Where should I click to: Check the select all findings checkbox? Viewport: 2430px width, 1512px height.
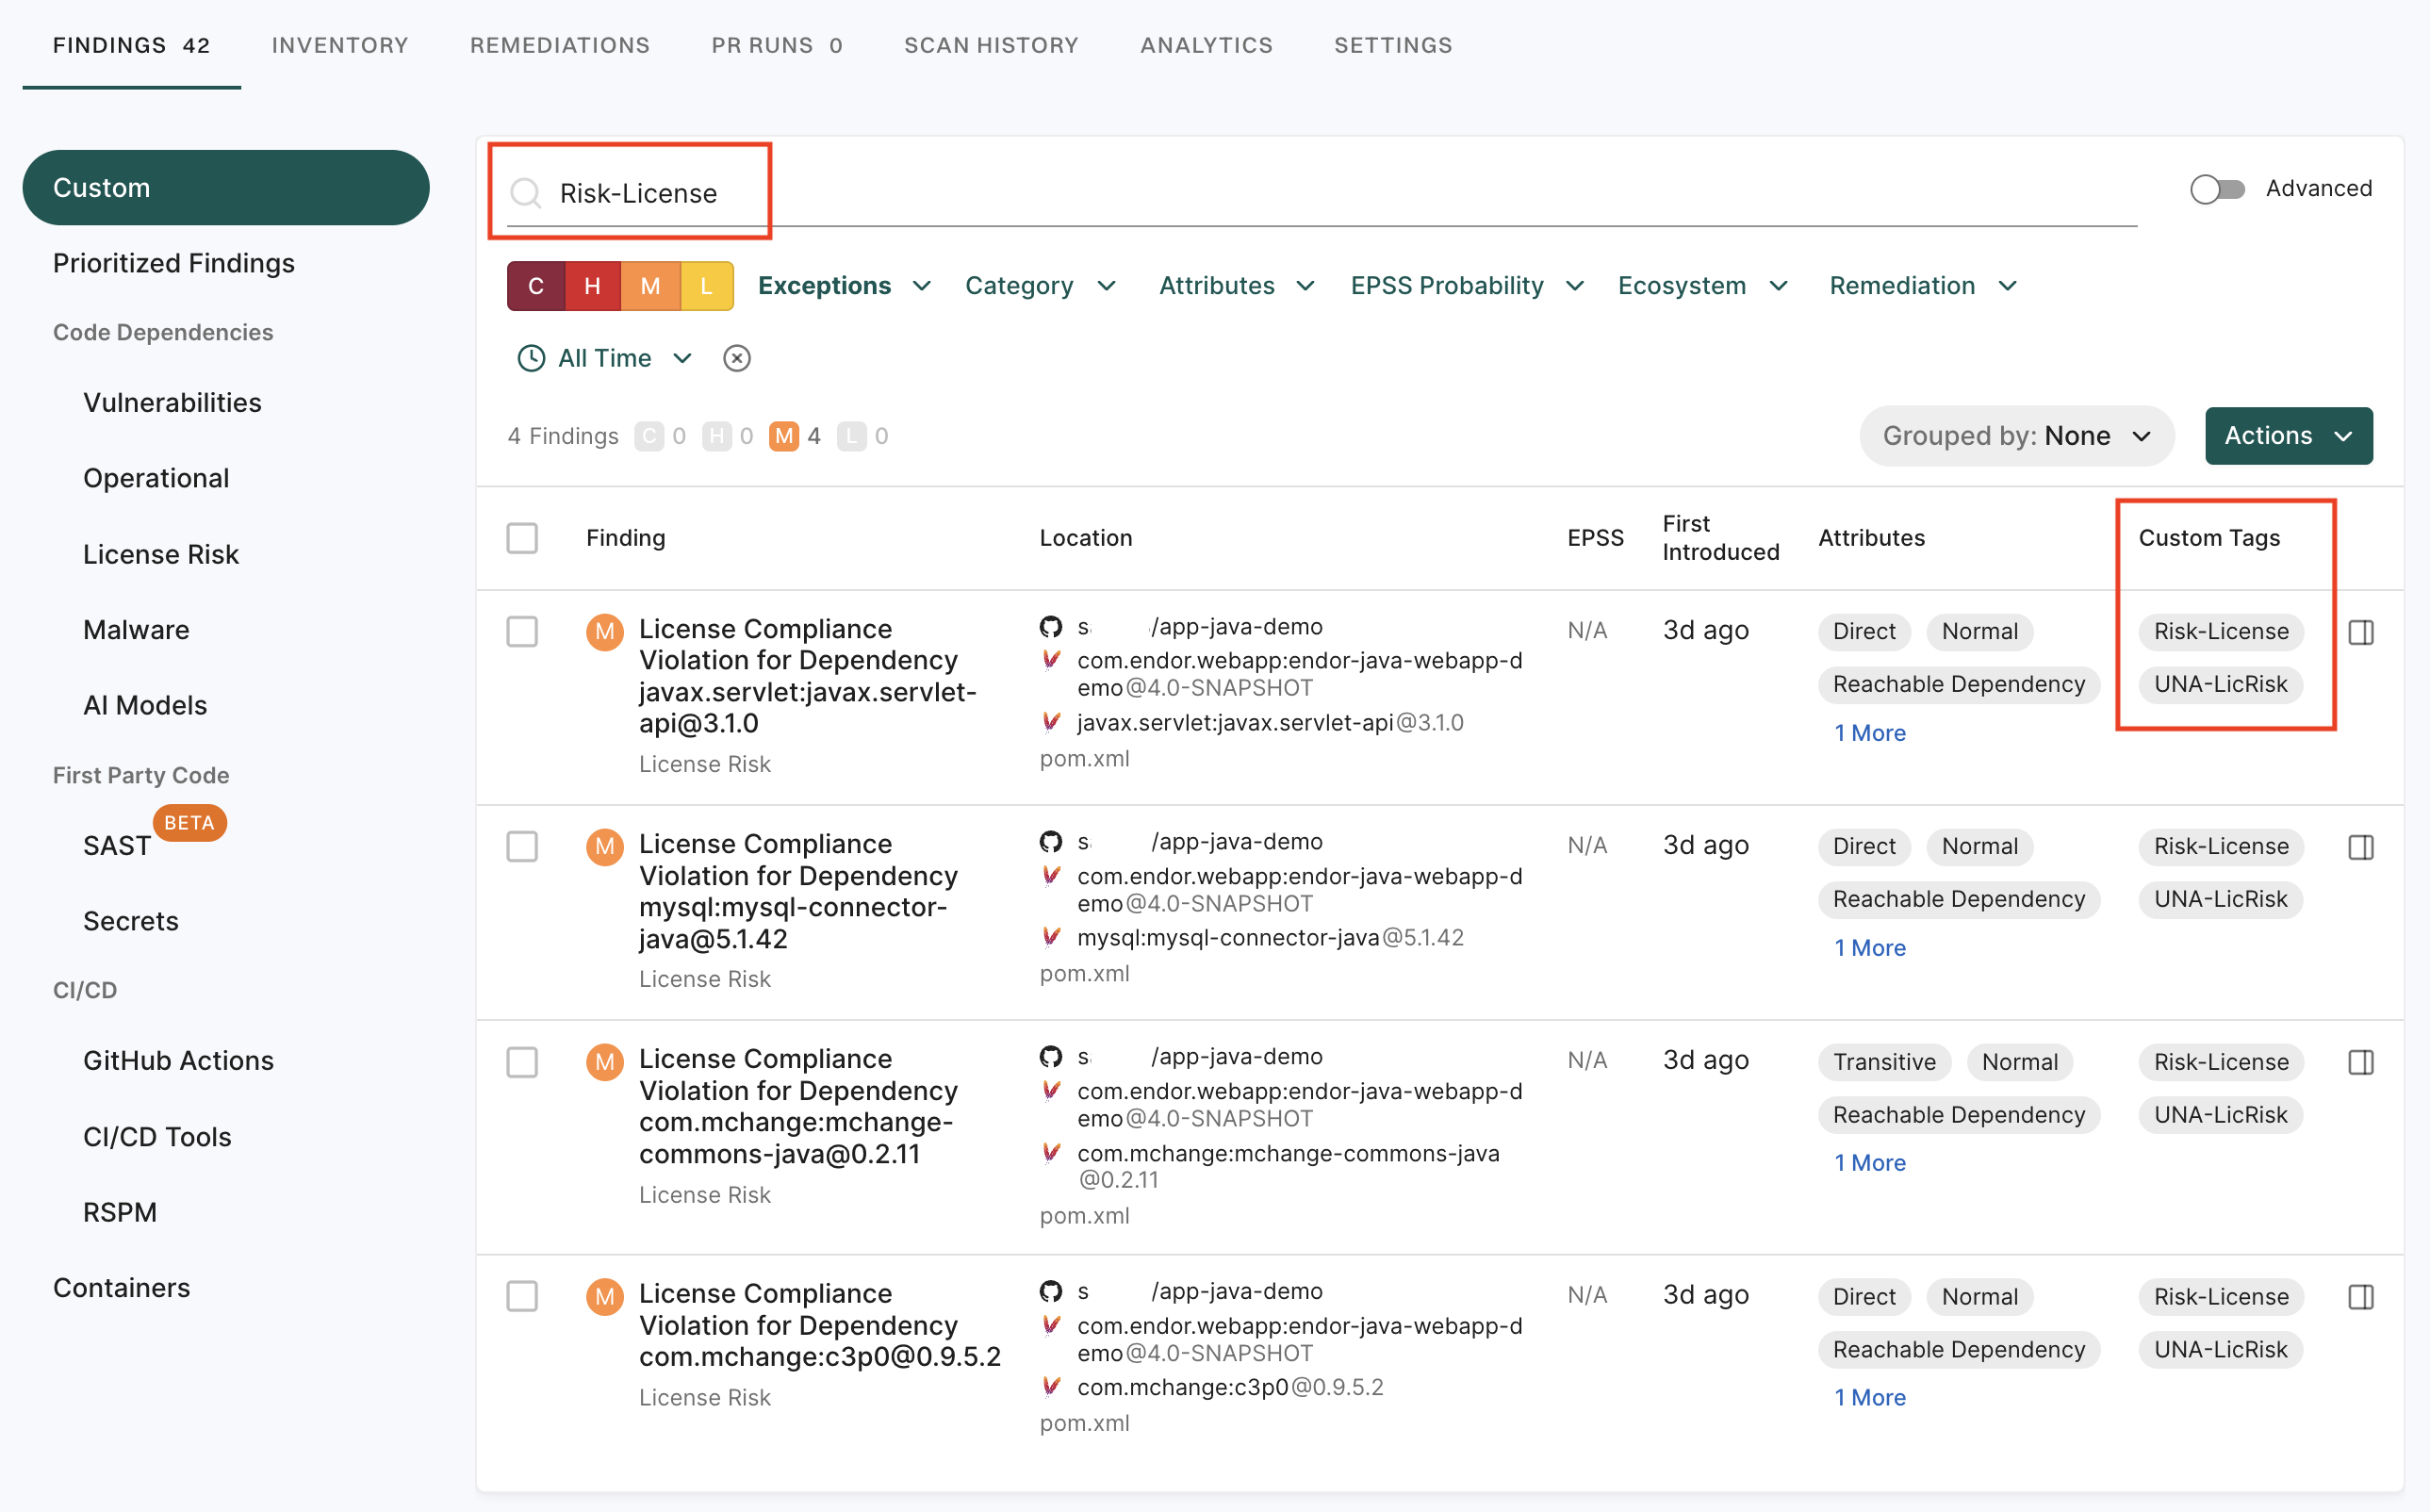click(521, 536)
